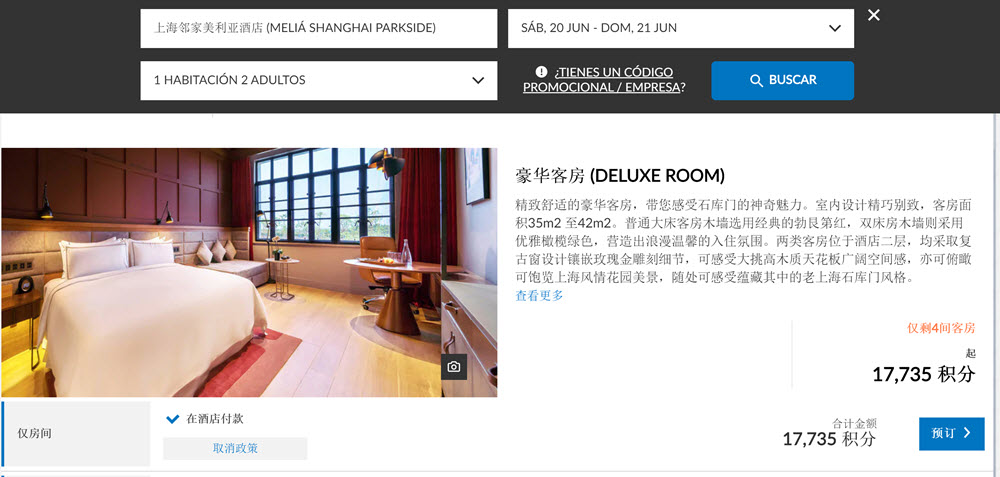Click the 1 HABITACIÓN 2 ADULTOS text

pos(230,80)
